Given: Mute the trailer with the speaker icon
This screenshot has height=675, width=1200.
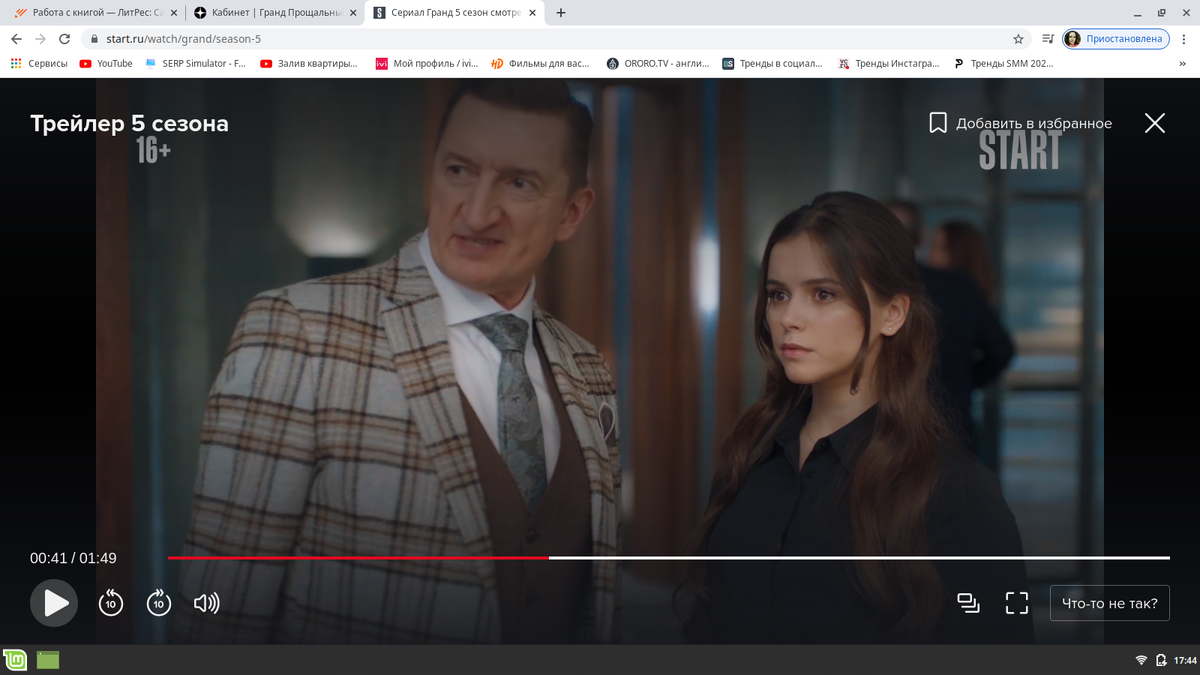Looking at the screenshot, I should tap(206, 603).
